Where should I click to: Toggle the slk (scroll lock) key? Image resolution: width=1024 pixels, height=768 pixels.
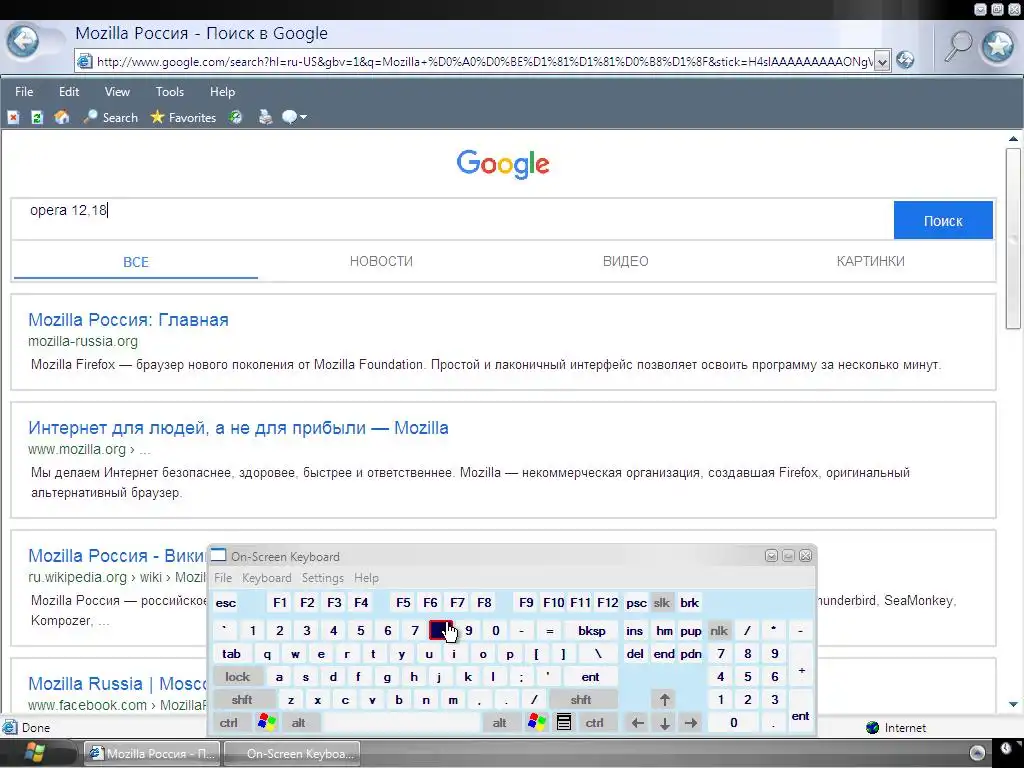point(662,603)
